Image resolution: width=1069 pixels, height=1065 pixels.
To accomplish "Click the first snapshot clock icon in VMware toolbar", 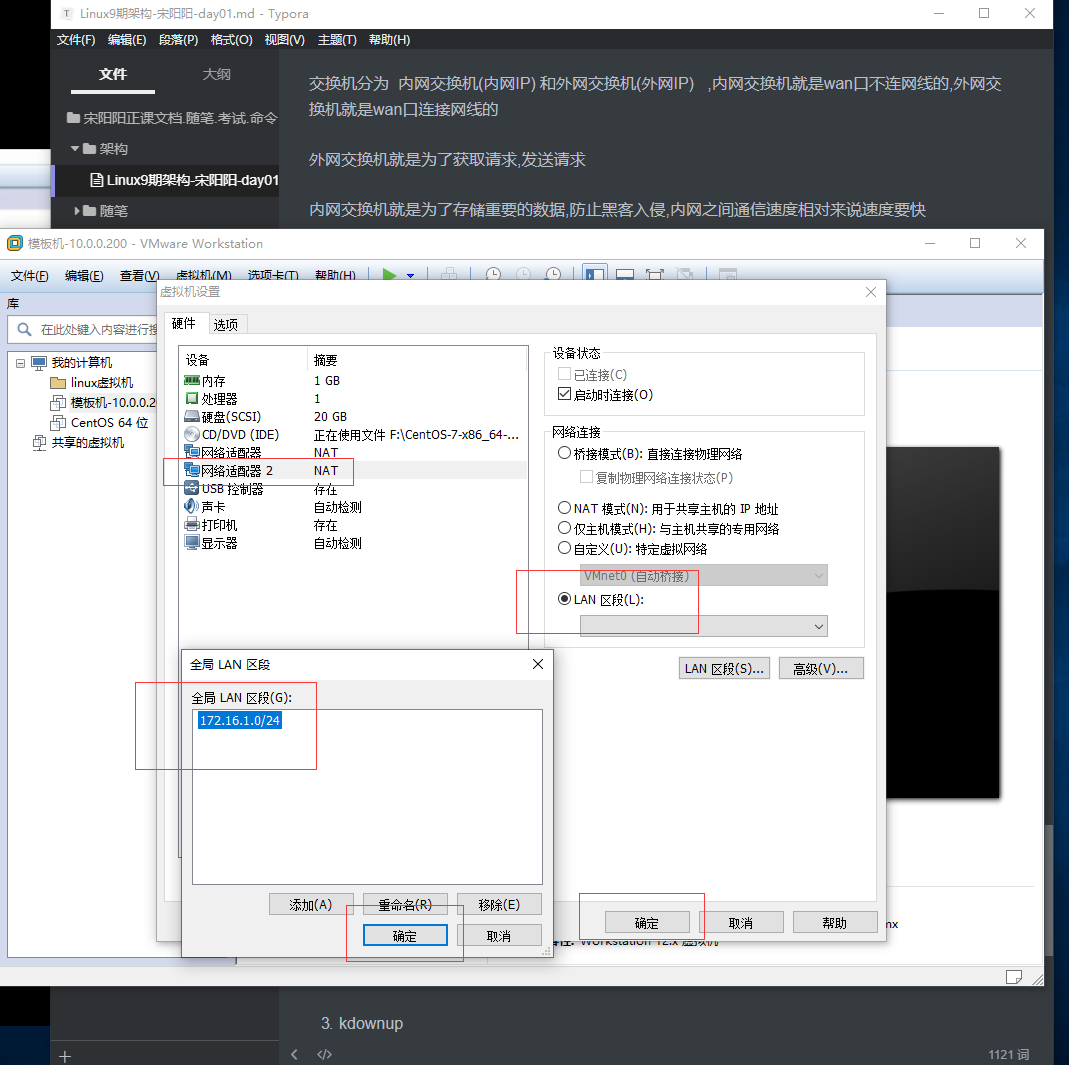I will pyautogui.click(x=493, y=275).
